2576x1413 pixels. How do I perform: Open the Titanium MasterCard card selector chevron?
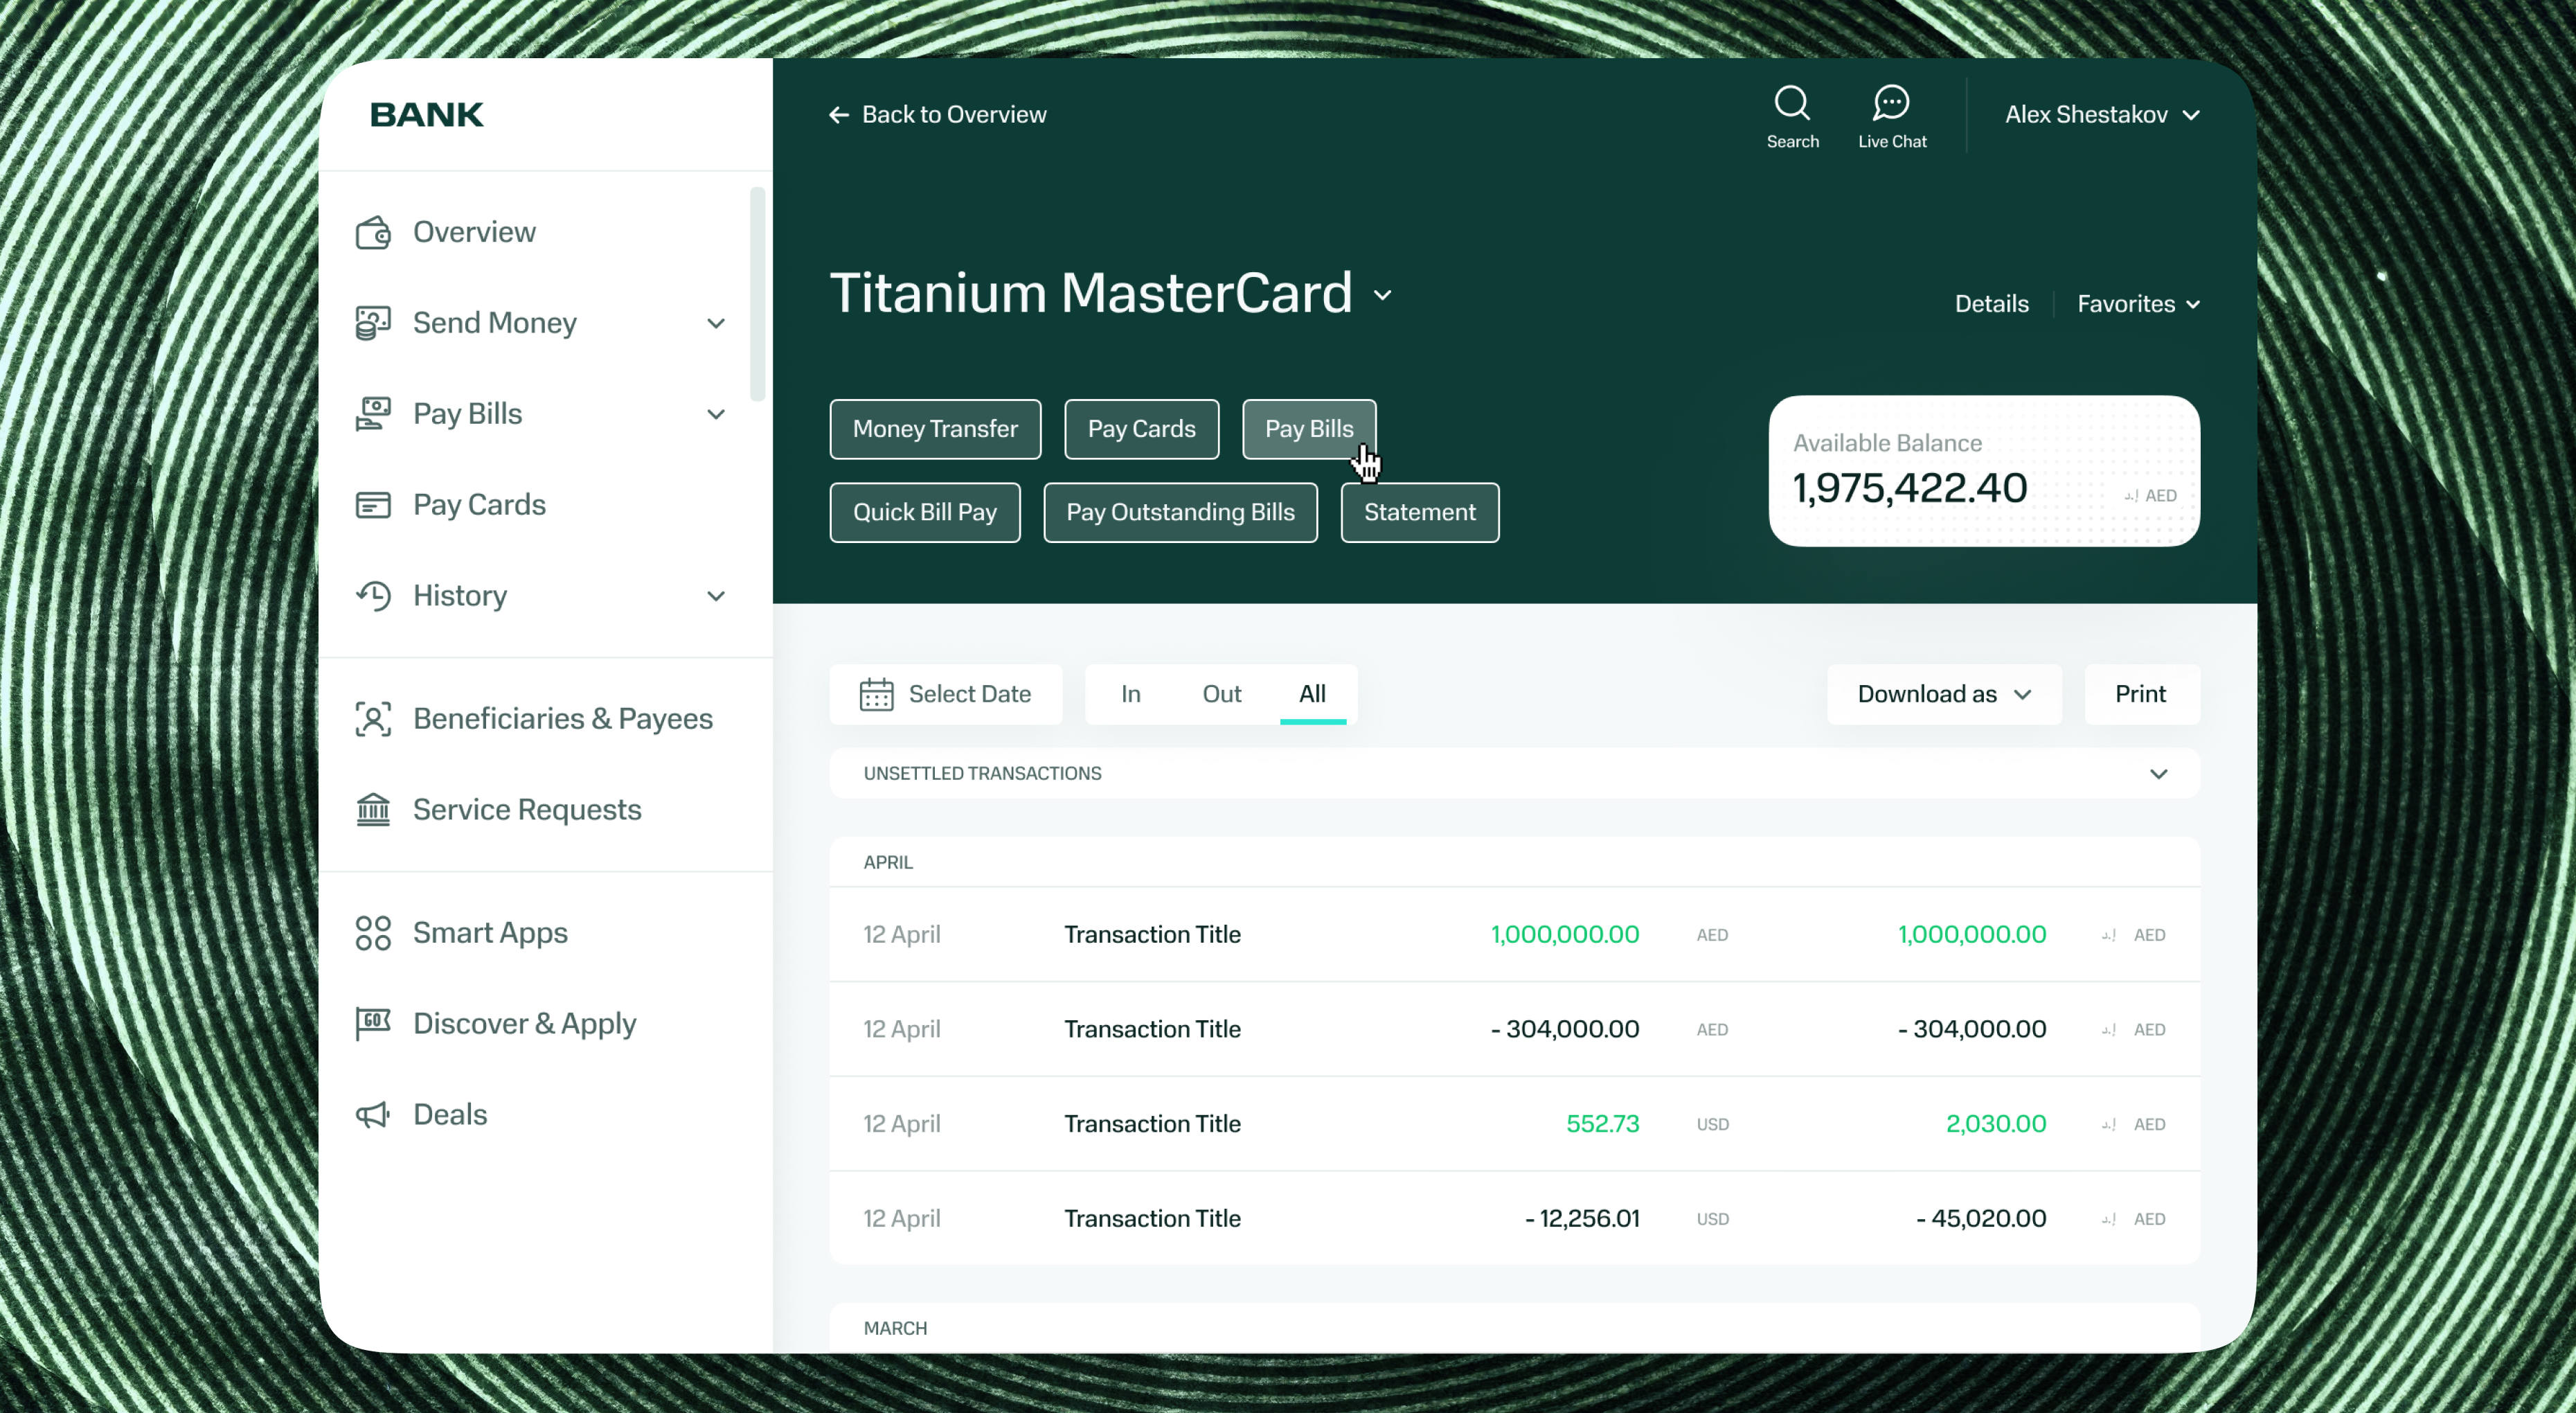tap(1382, 295)
